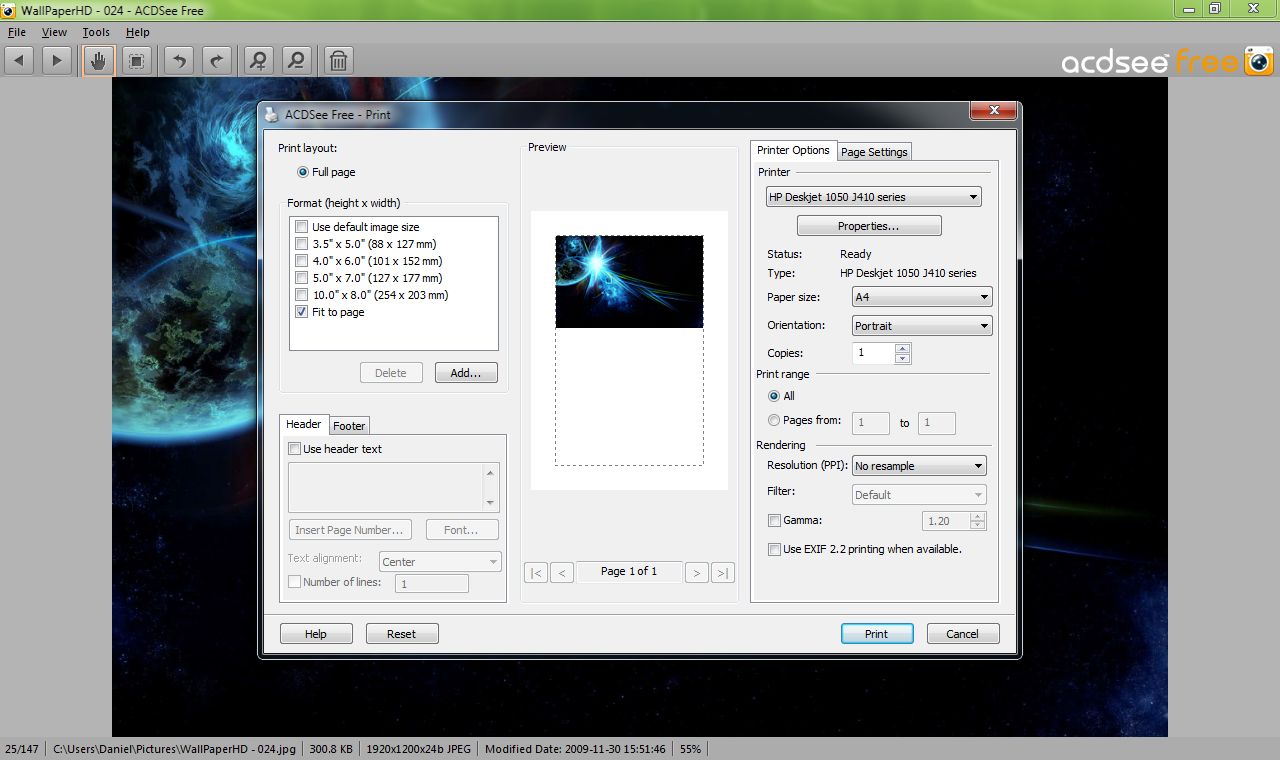Rotate image left icon
This screenshot has width=1280, height=760.
[179, 61]
